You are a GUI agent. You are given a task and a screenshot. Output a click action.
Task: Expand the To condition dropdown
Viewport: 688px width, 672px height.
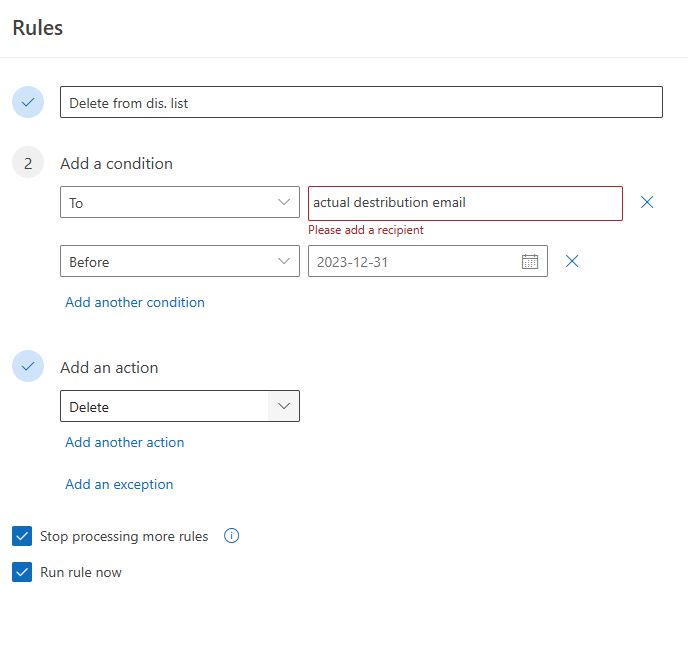tap(180, 202)
